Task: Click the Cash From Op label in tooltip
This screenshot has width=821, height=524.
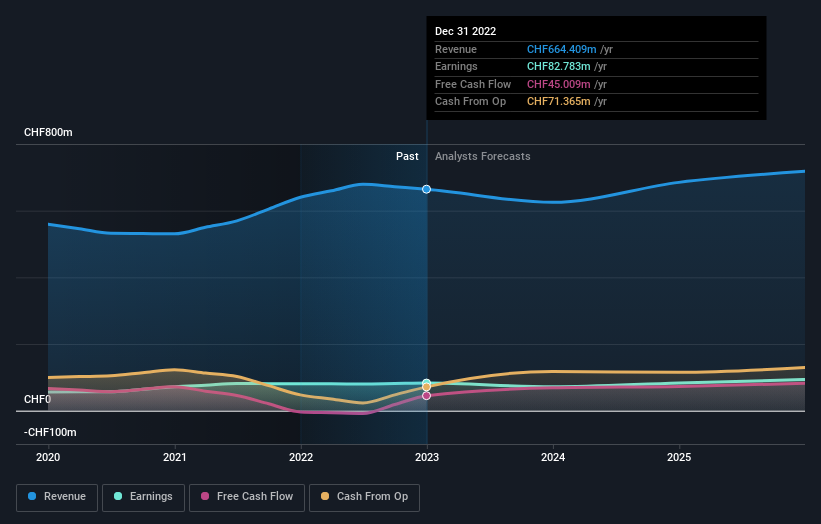Action: coord(470,102)
